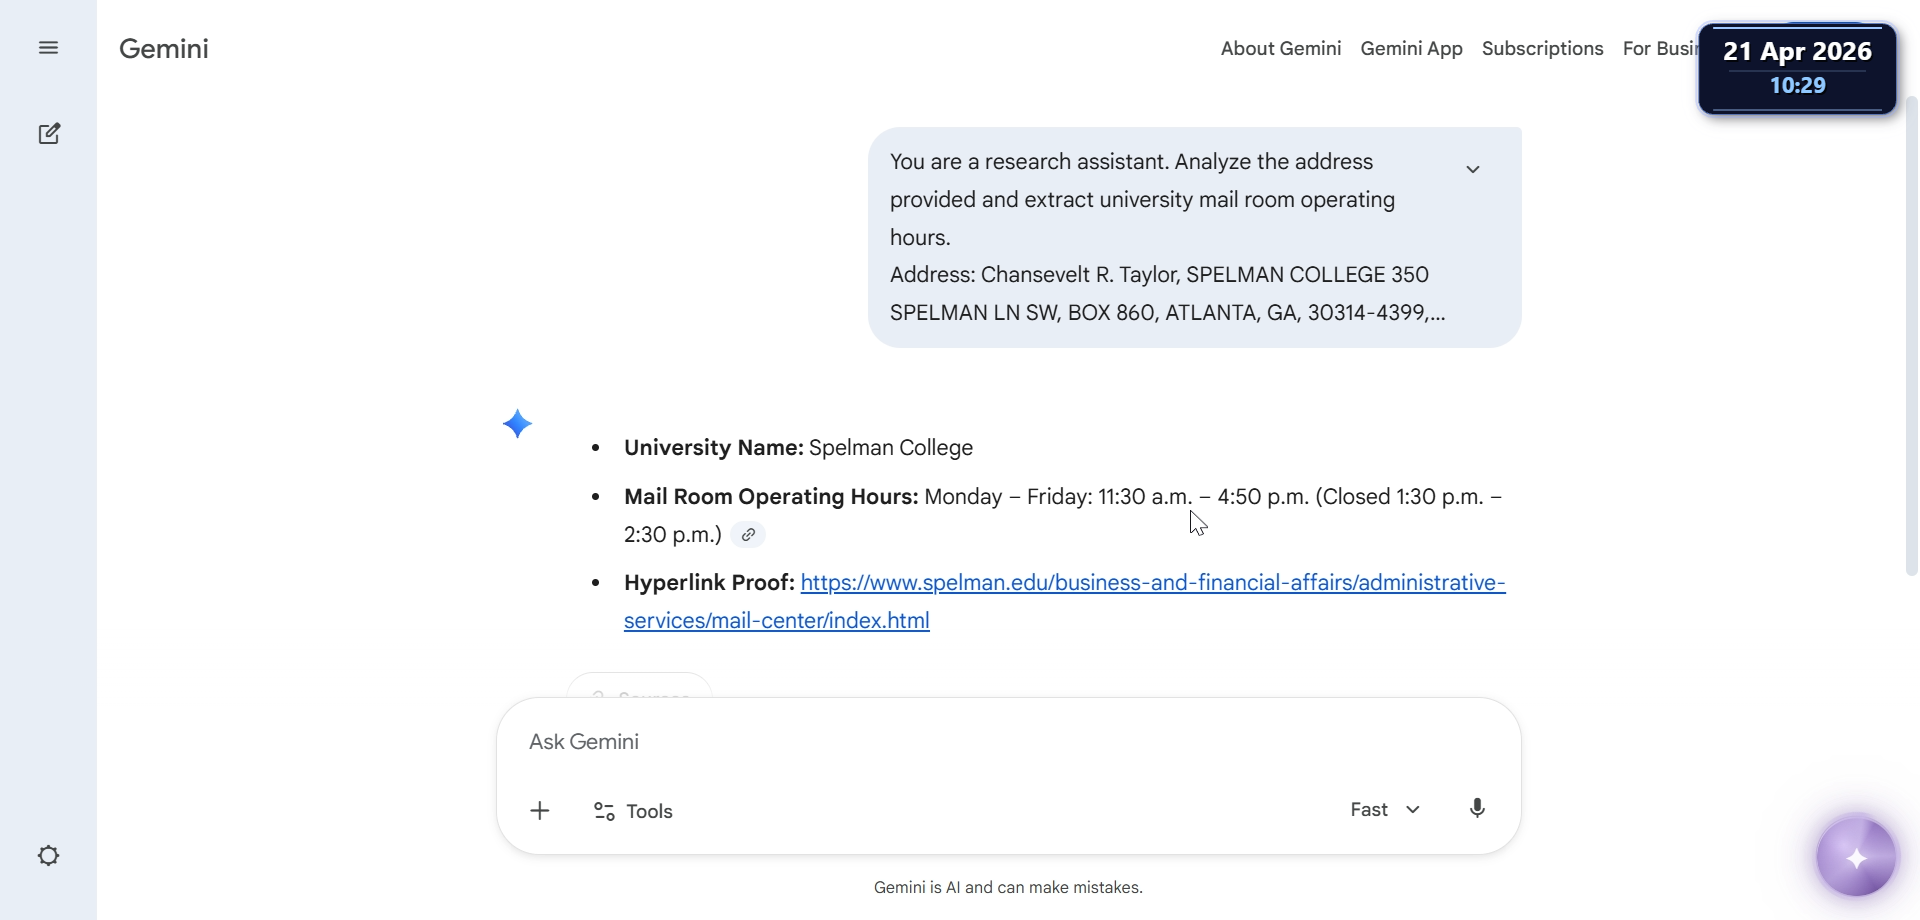This screenshot has height=920, width=1920.
Task: Click the 'Hyperlink Proof:' label
Action: (709, 583)
